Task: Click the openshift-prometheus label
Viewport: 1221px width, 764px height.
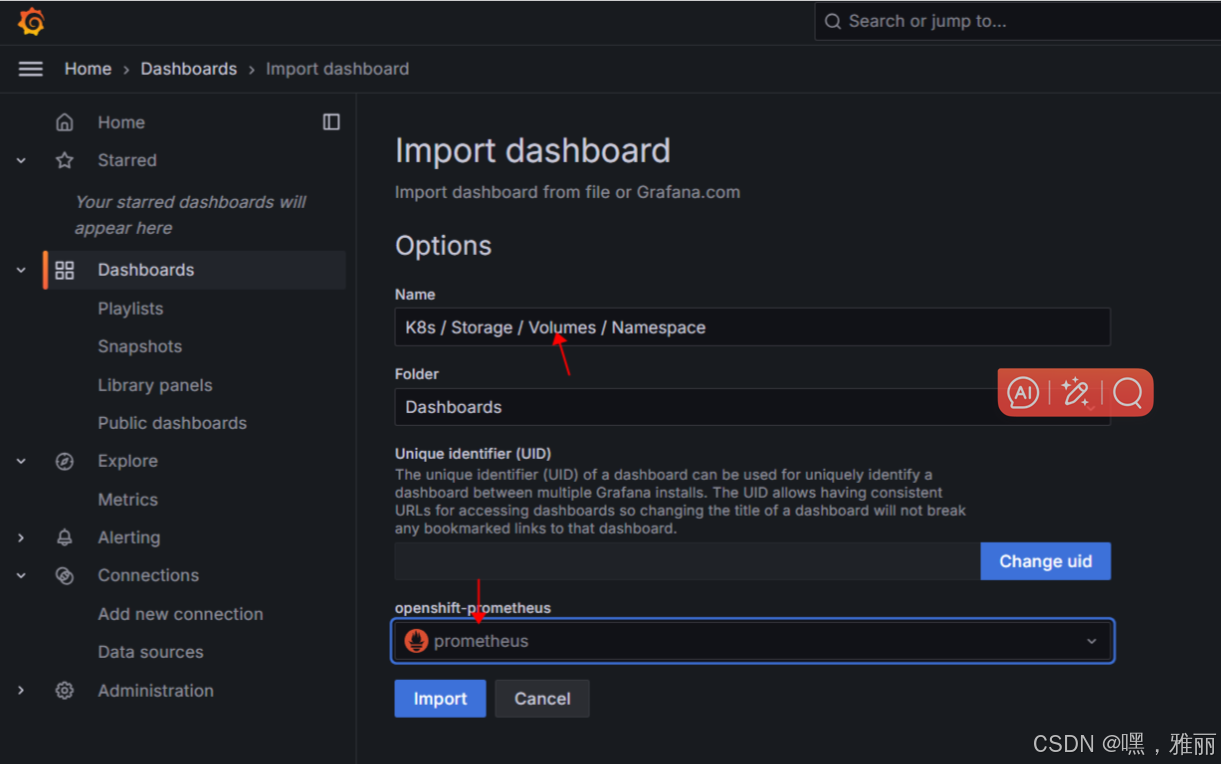Action: click(x=472, y=608)
